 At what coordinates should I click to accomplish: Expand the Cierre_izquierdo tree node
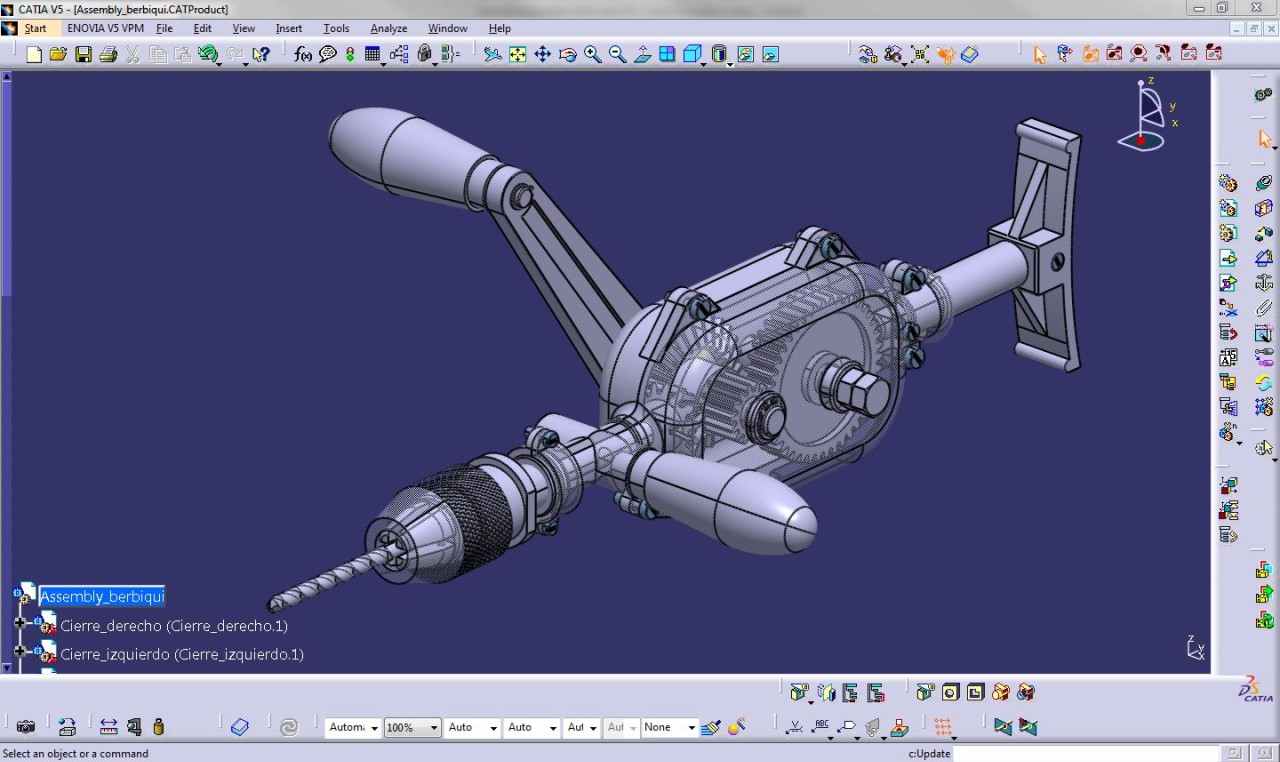click(20, 651)
